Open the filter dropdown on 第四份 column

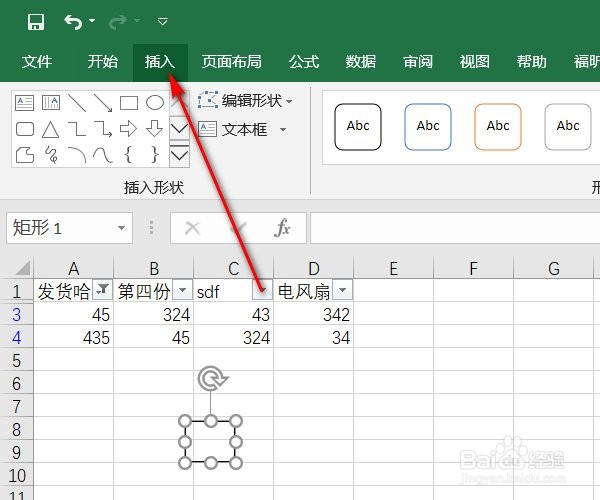(183, 290)
